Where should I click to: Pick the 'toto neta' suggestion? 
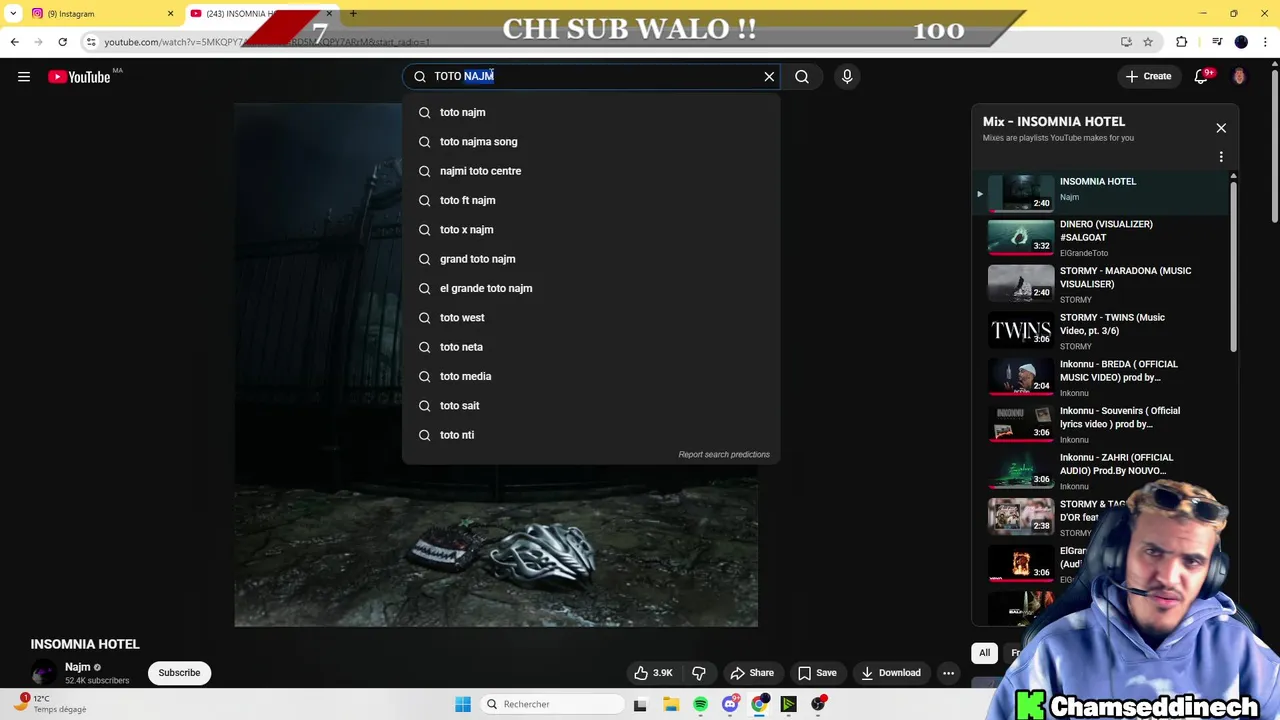[590, 347]
